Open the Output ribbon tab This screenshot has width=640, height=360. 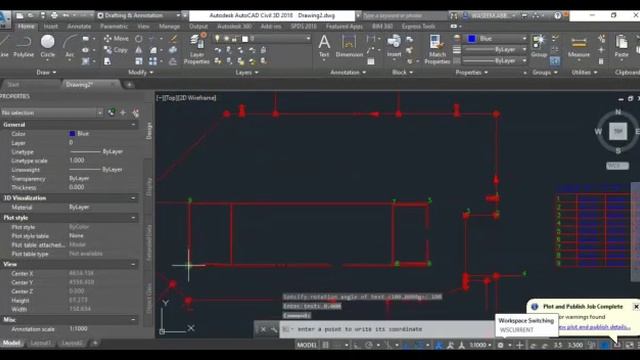[x=198, y=26]
